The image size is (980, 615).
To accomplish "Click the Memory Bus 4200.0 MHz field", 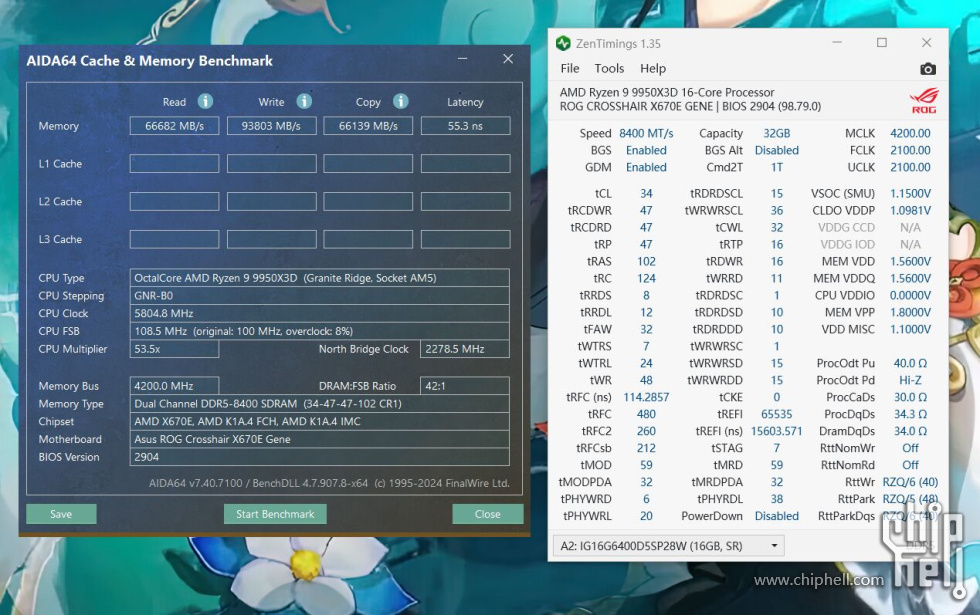I will tap(174, 386).
